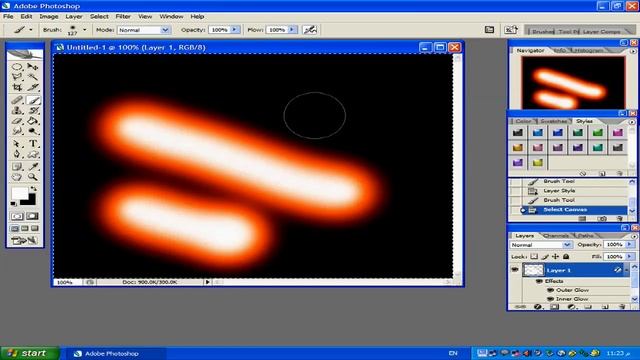Open the Image menu
640x360 pixels.
[x=49, y=16]
